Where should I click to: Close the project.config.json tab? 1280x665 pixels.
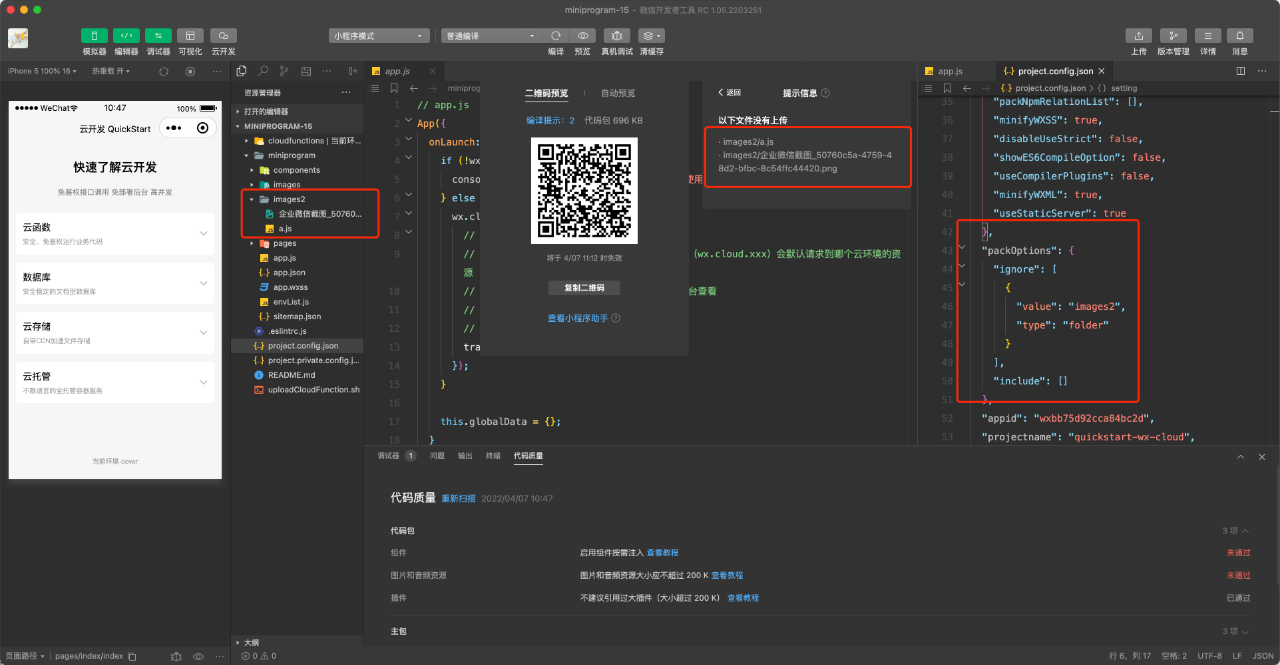(1102, 71)
